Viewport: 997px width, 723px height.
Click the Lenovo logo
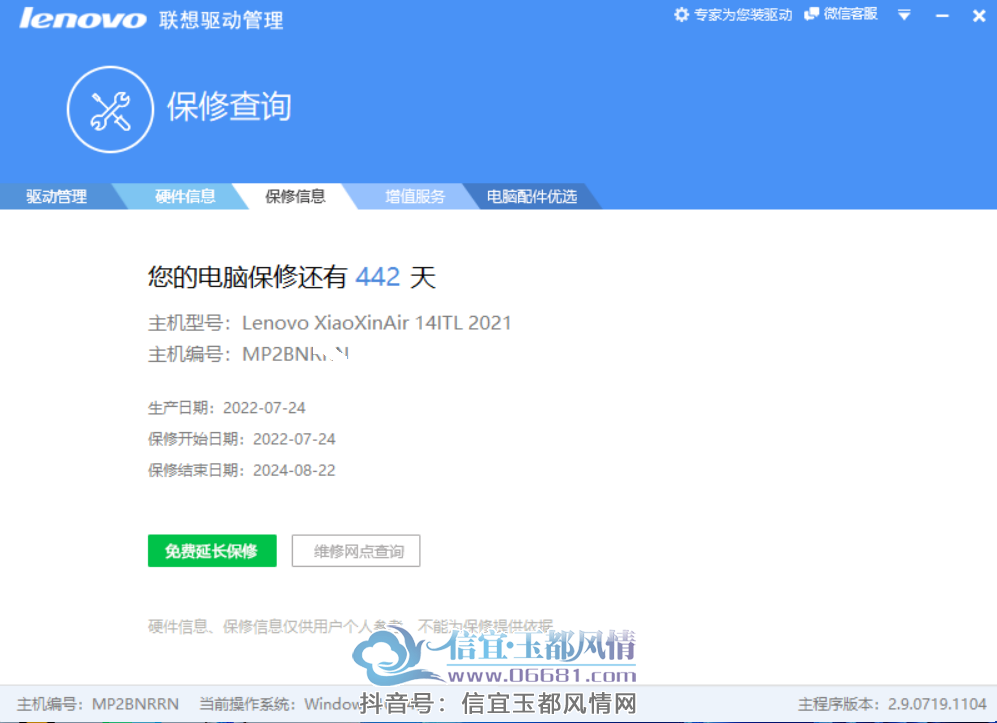tap(83, 18)
